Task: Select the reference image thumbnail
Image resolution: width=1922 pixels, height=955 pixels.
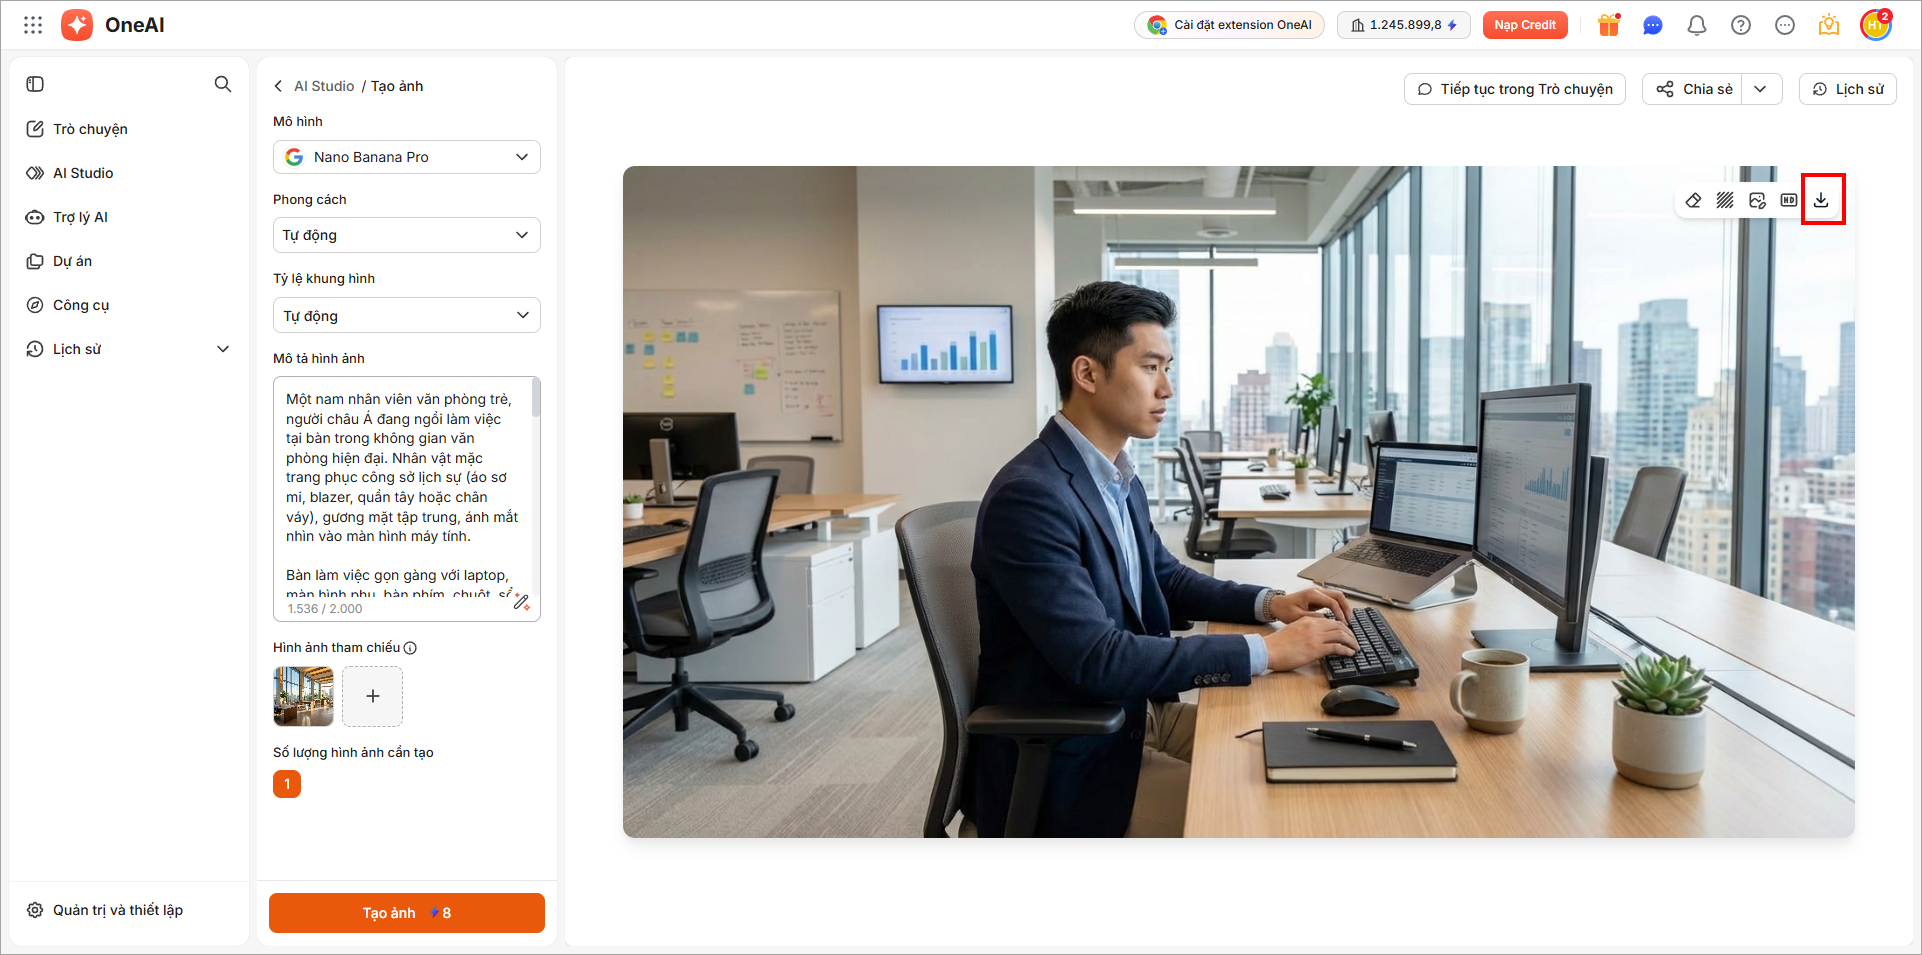Action: (303, 696)
